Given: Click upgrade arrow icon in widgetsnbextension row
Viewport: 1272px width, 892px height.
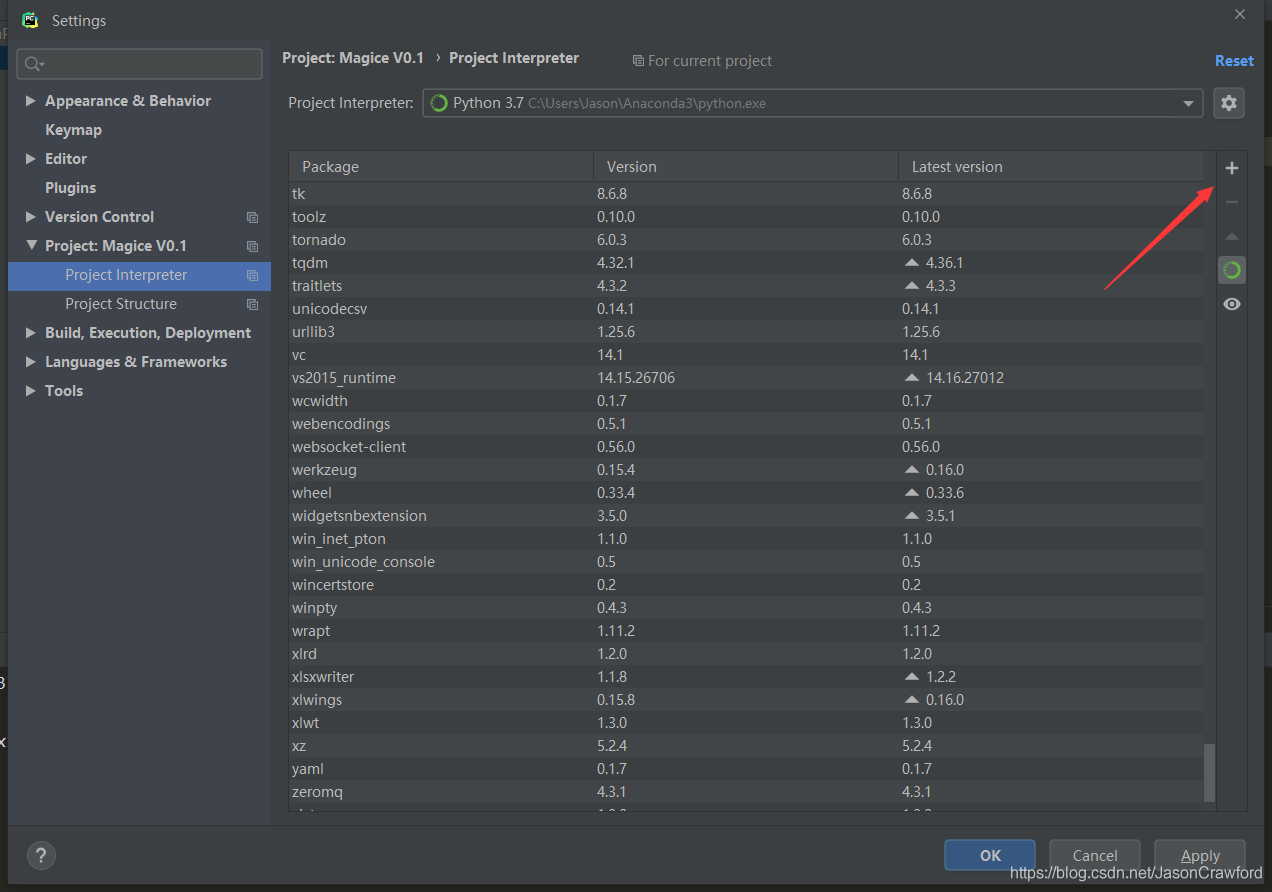Looking at the screenshot, I should click(x=911, y=515).
